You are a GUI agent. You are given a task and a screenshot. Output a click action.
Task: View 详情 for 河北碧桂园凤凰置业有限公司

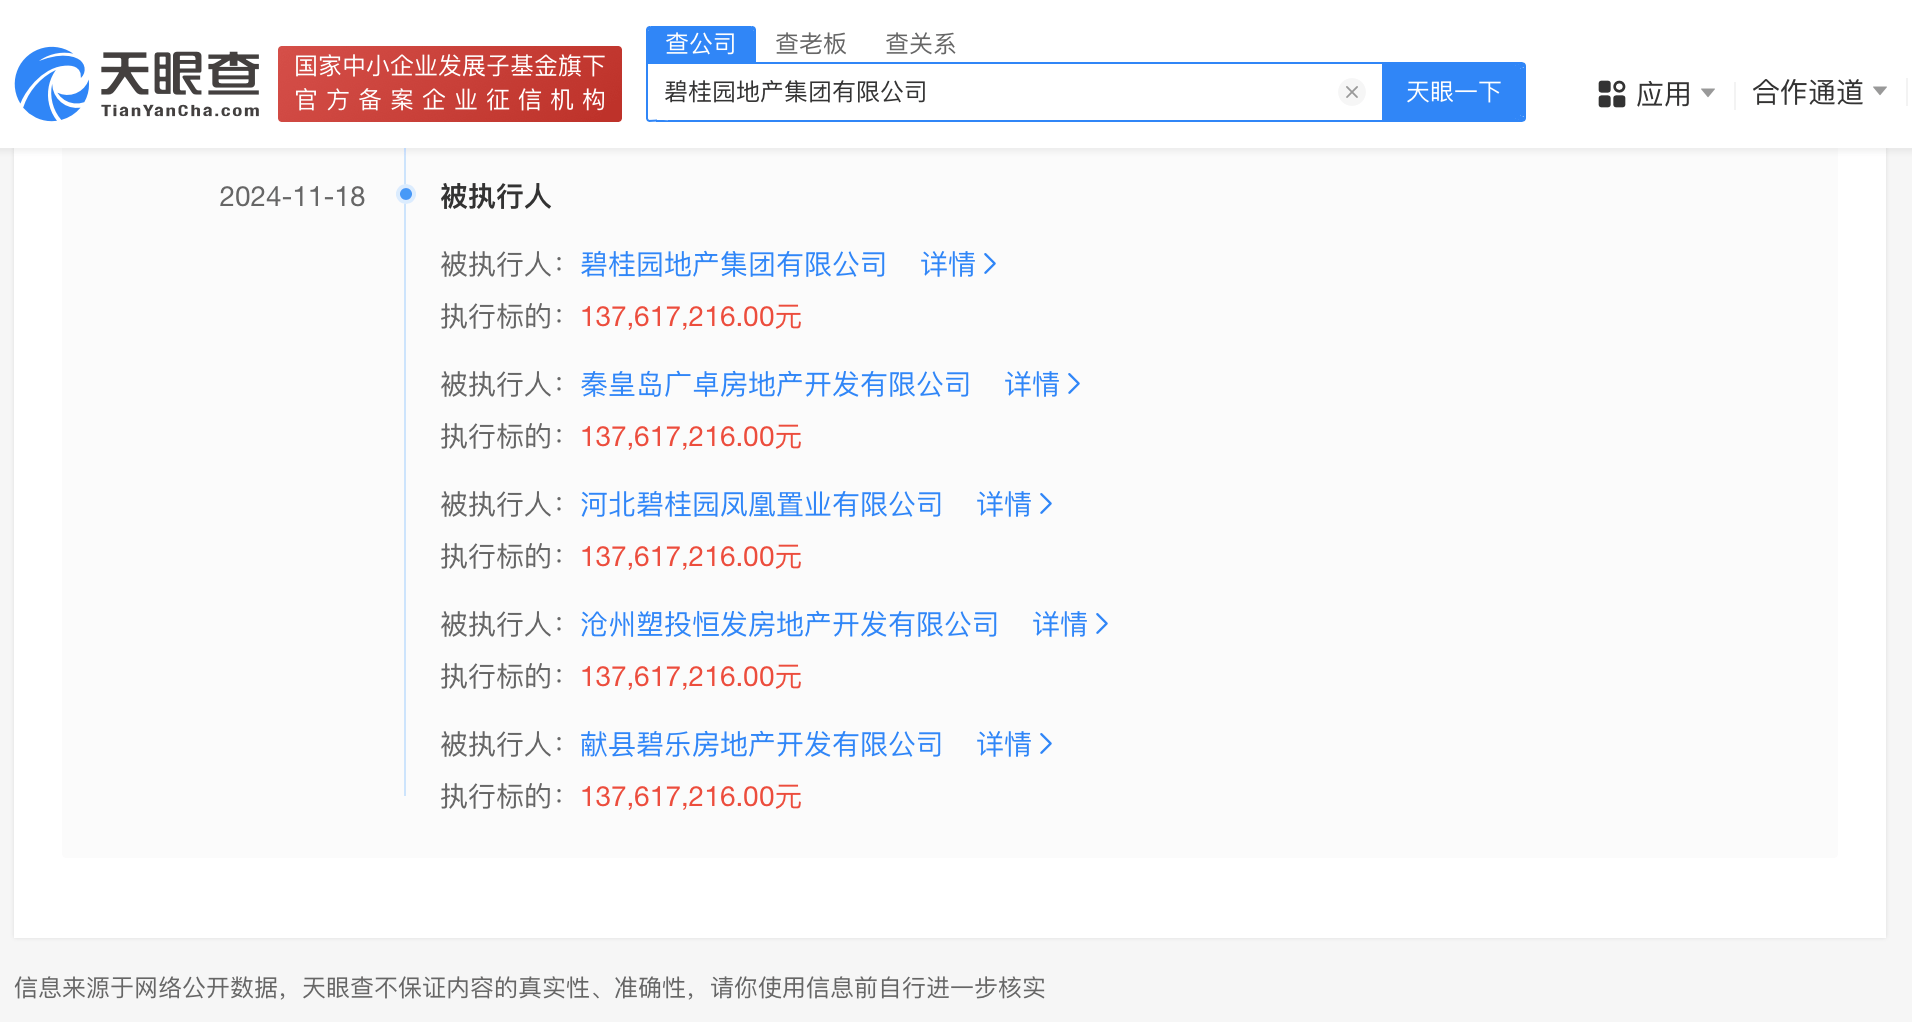[1015, 504]
